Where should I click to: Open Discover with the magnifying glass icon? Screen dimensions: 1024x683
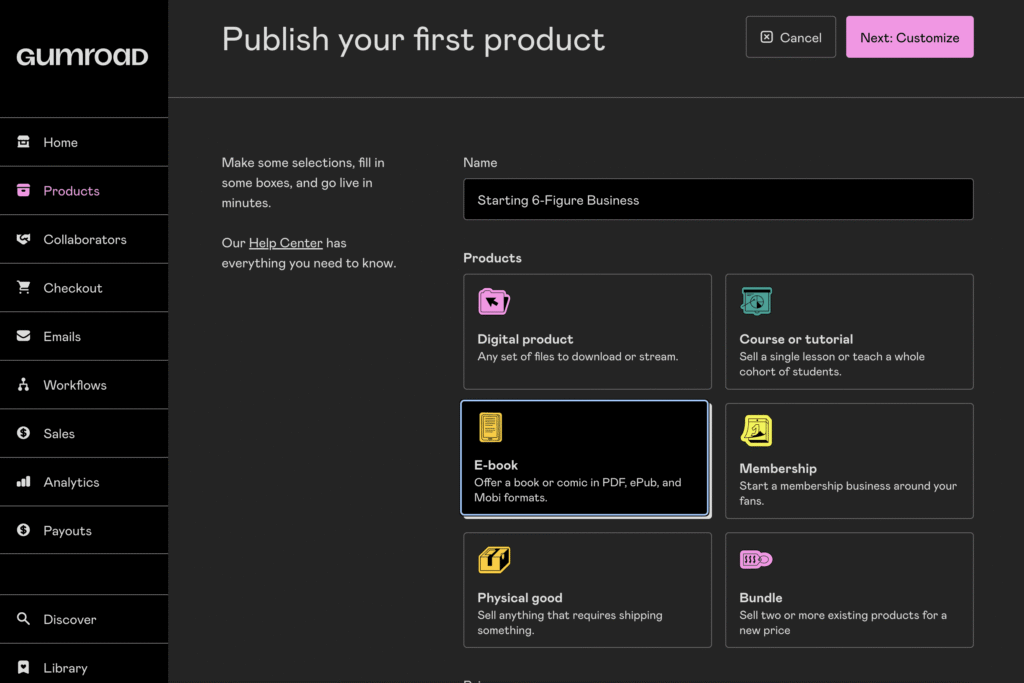pyautogui.click(x=22, y=619)
